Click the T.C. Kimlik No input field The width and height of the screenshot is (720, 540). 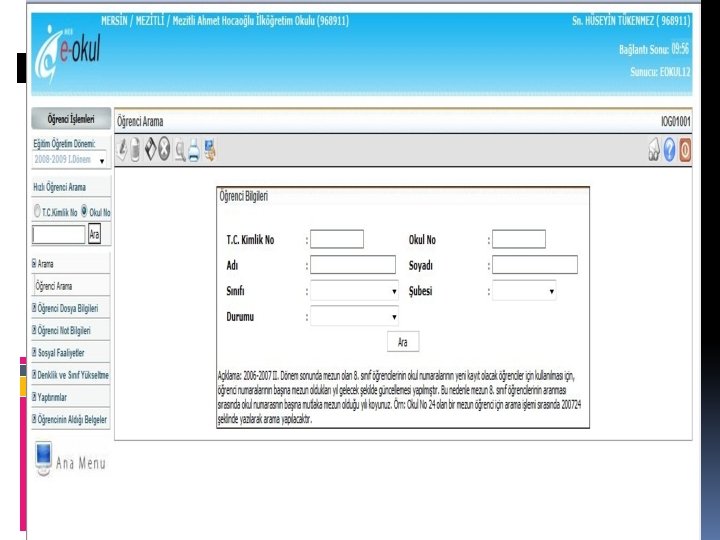[337, 239]
